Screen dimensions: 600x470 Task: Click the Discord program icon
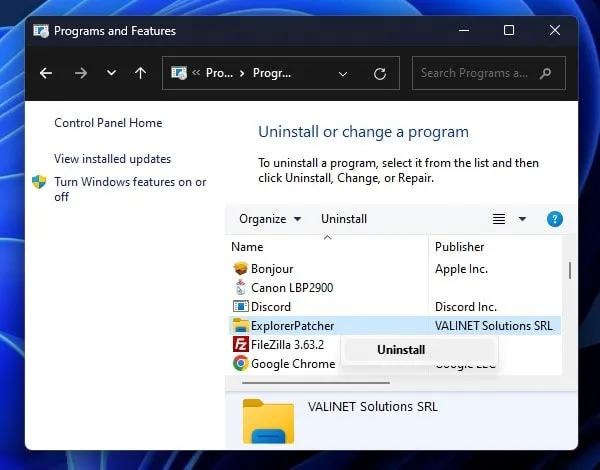pyautogui.click(x=241, y=307)
